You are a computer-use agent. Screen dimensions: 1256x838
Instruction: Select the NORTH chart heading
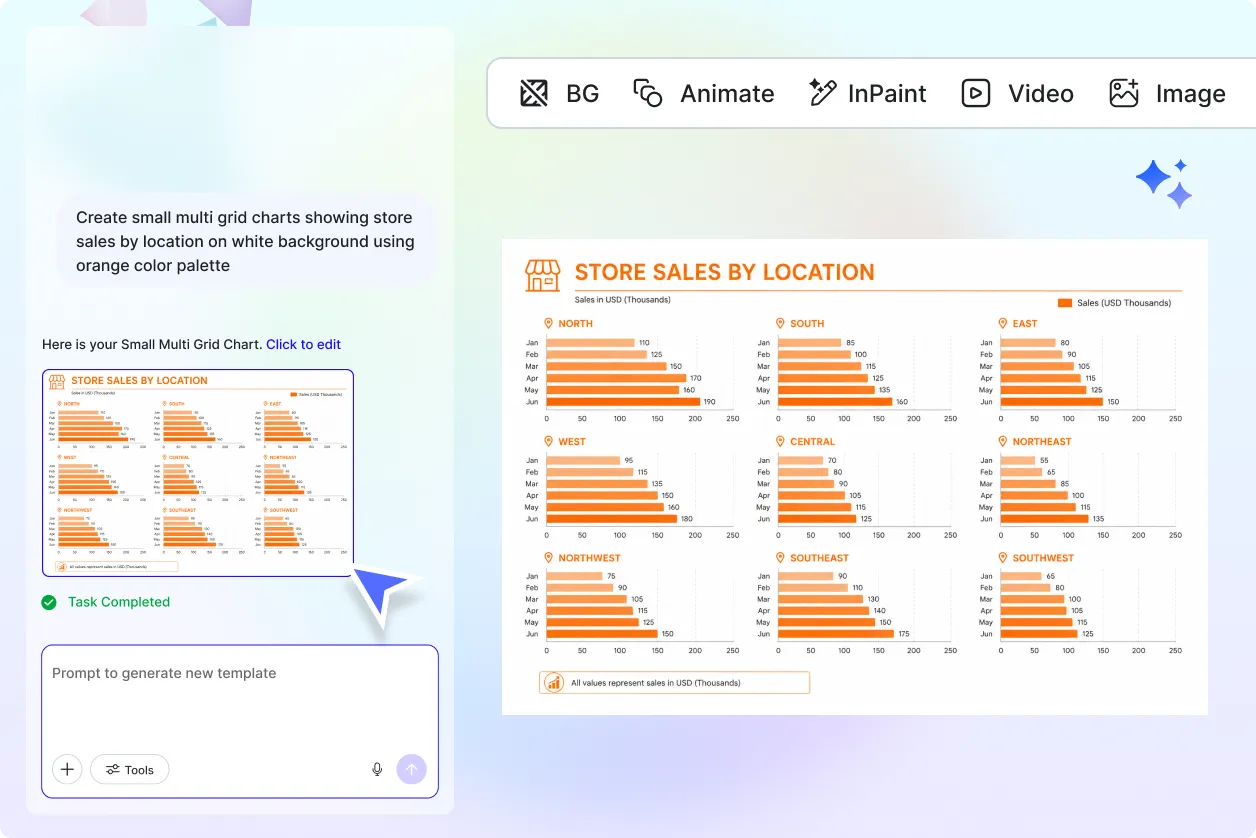575,324
